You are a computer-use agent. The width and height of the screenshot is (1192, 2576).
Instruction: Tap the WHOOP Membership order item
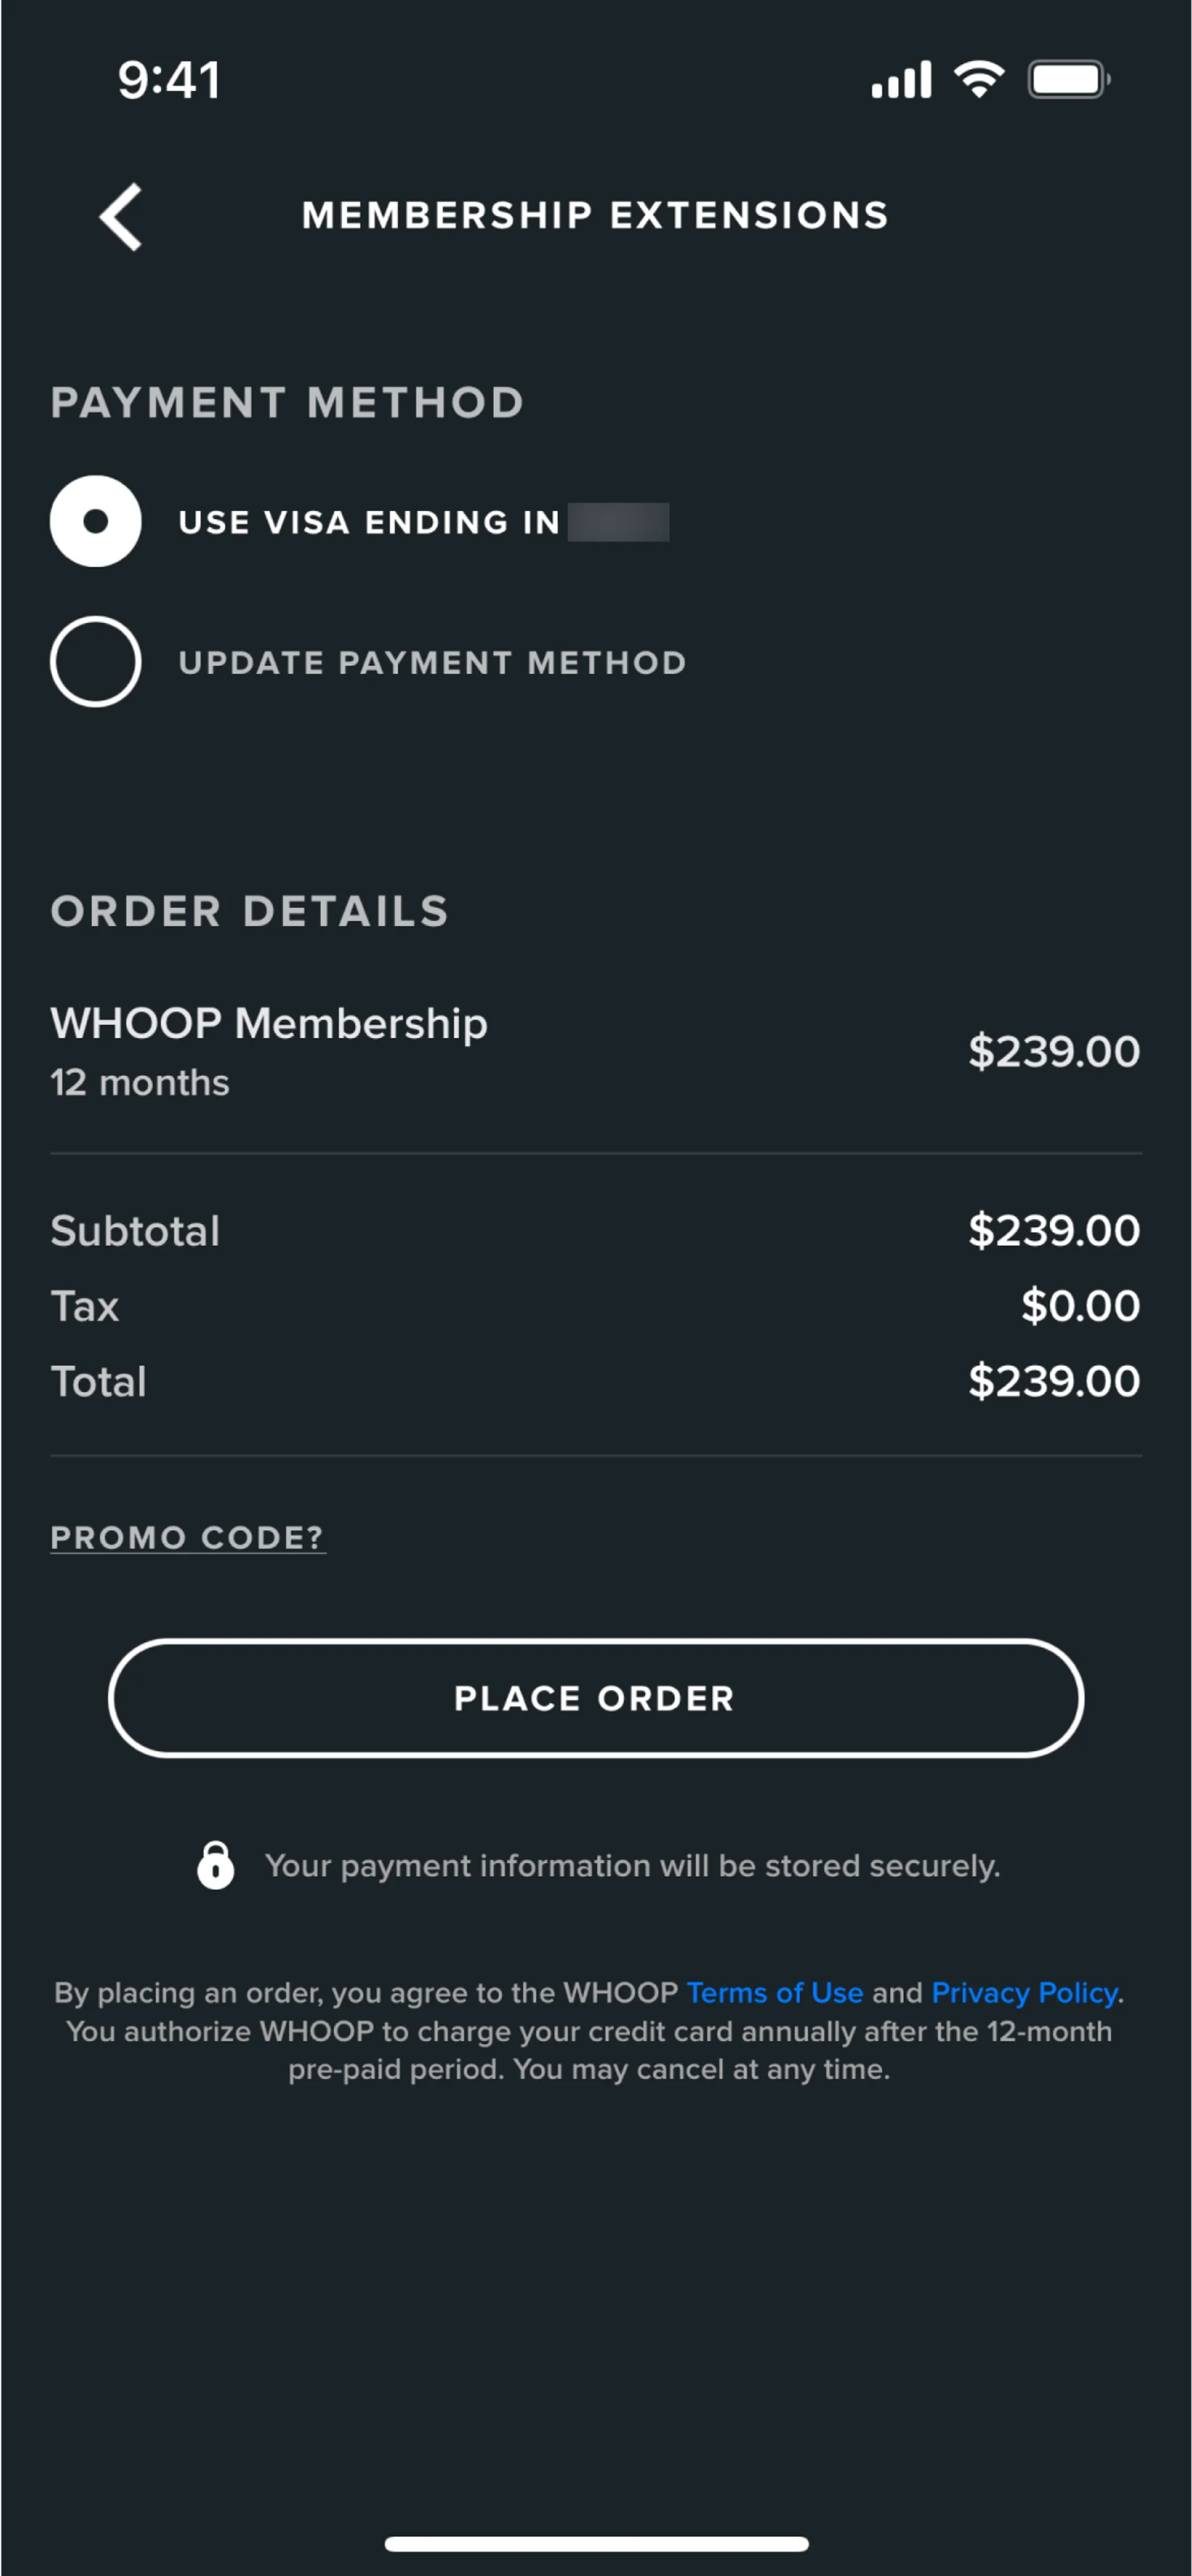(x=269, y=1024)
